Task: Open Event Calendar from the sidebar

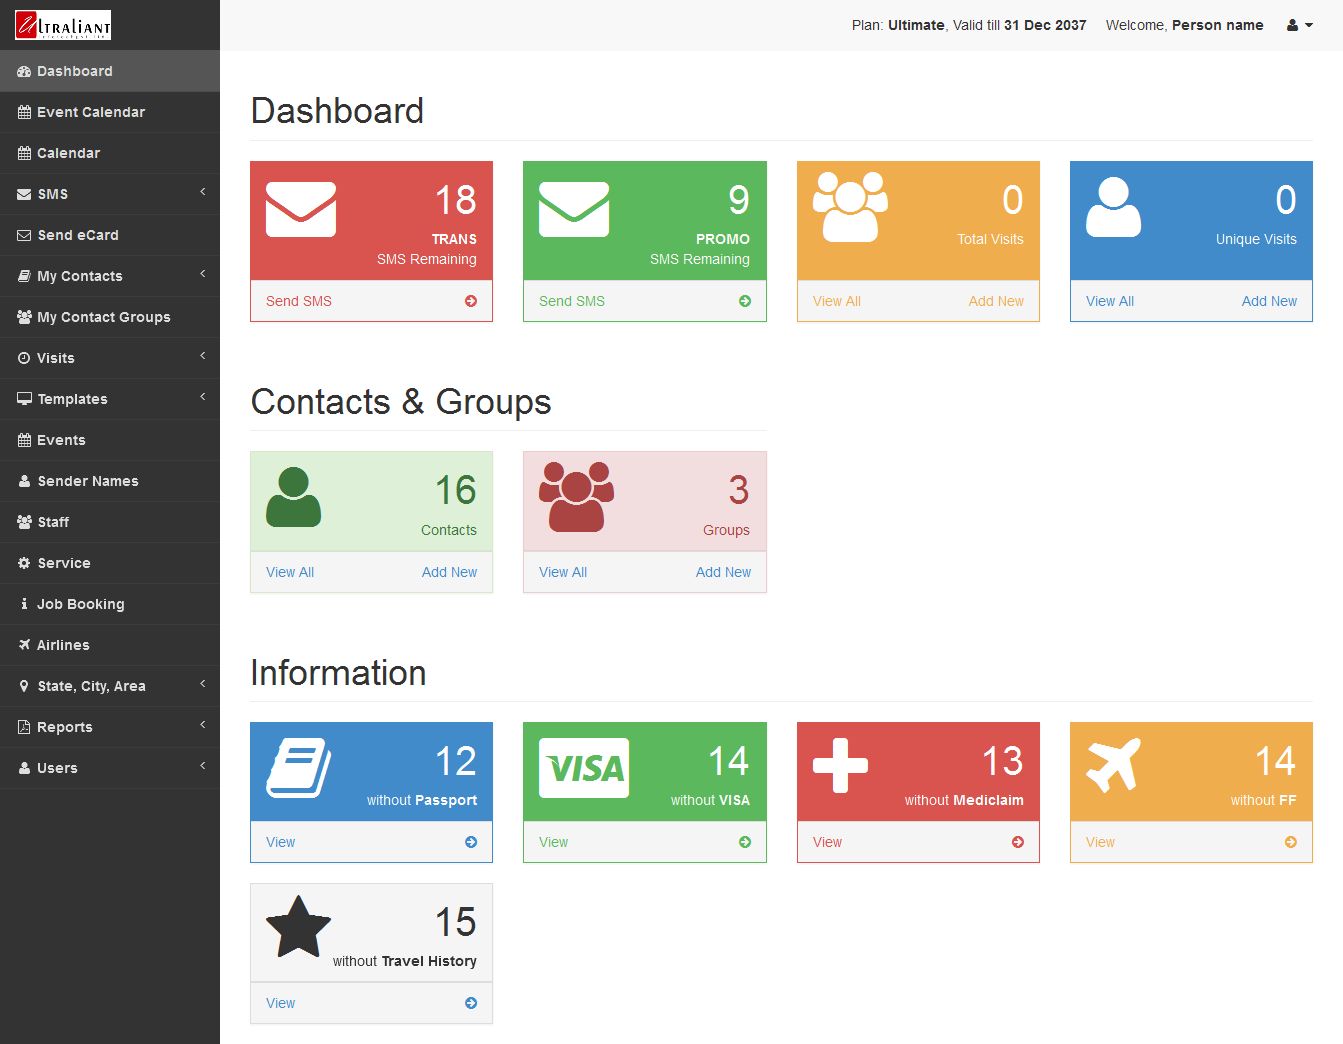Action: [x=91, y=112]
